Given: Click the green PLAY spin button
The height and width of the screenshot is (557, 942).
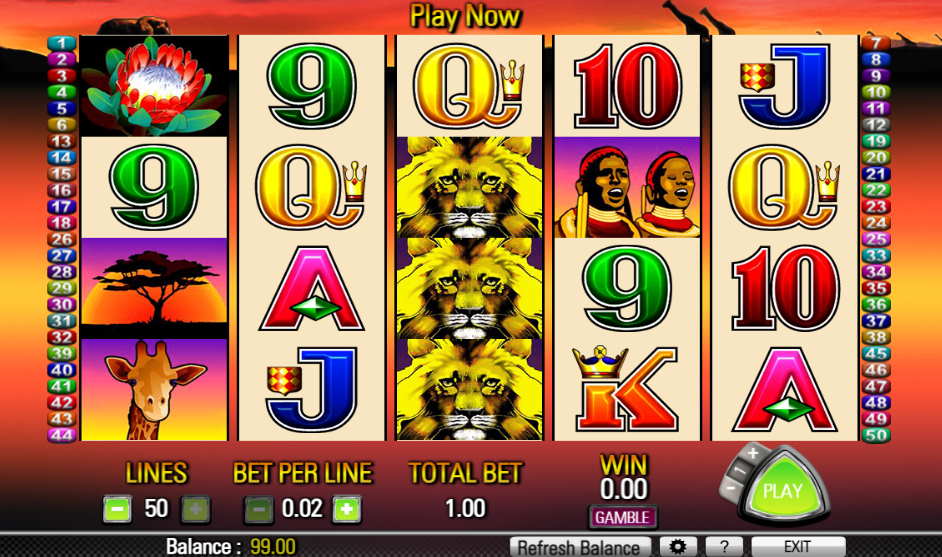Looking at the screenshot, I should click(783, 489).
